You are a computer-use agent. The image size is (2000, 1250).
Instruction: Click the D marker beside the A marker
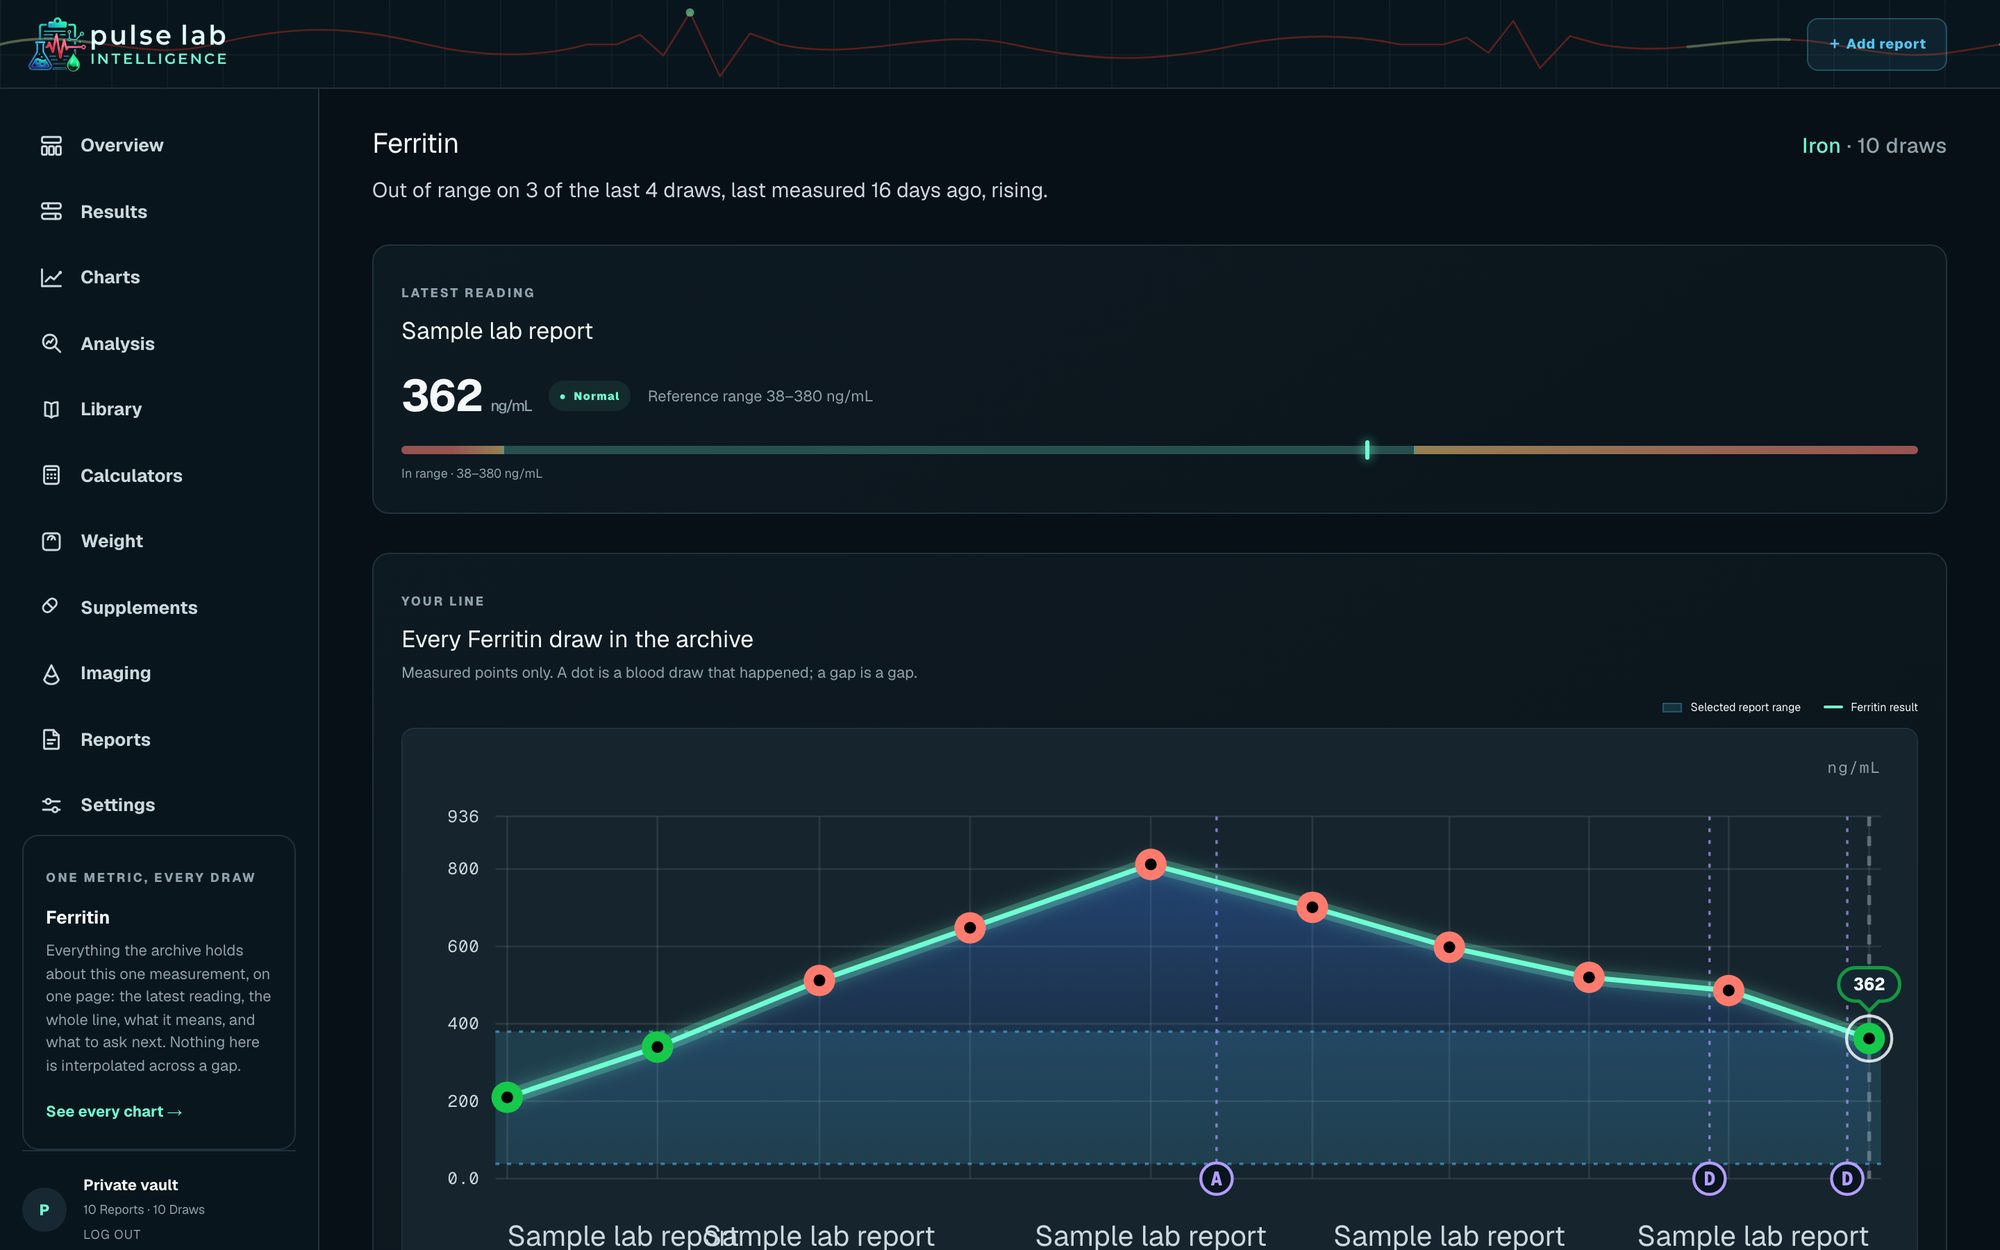(1709, 1179)
